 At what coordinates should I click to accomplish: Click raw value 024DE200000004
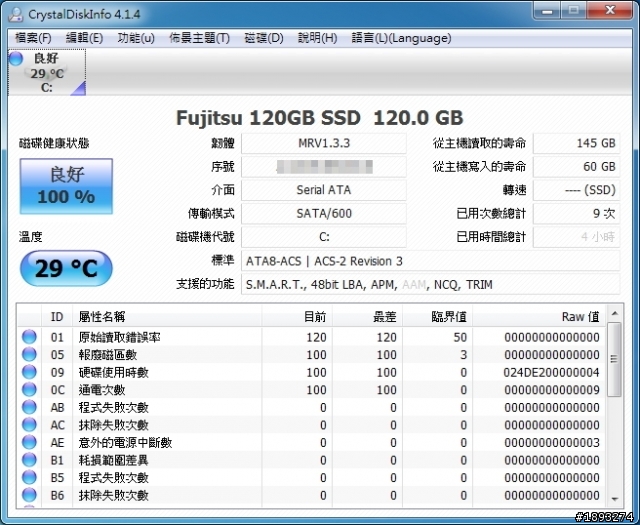click(551, 372)
